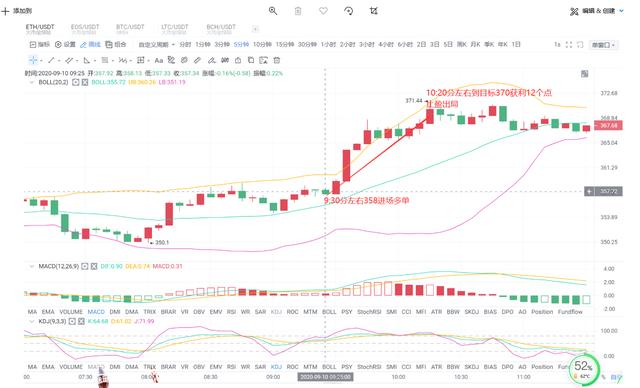Click the trash delete icon in top bar
This screenshot has height=388, width=640.
click(x=298, y=11)
